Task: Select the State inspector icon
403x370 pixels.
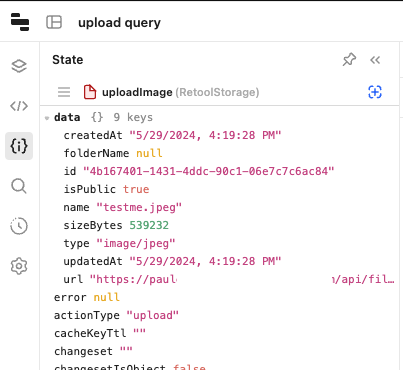Action: coord(19,146)
